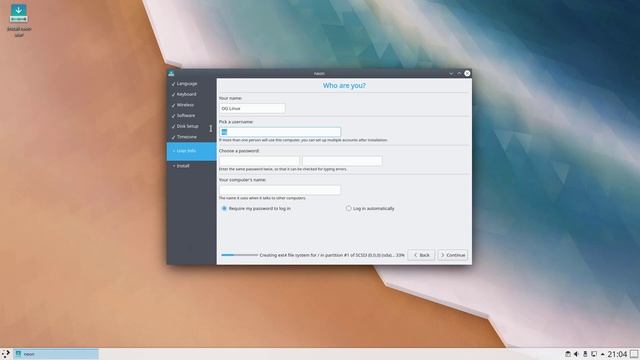Maximize the neon installer window

point(459,73)
